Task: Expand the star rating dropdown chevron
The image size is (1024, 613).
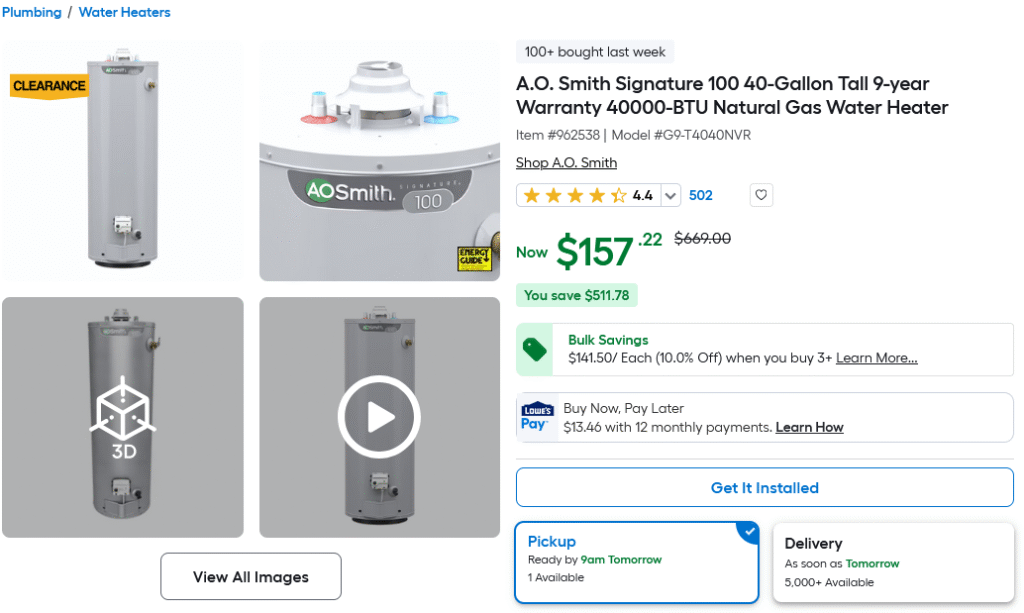Action: [x=670, y=195]
